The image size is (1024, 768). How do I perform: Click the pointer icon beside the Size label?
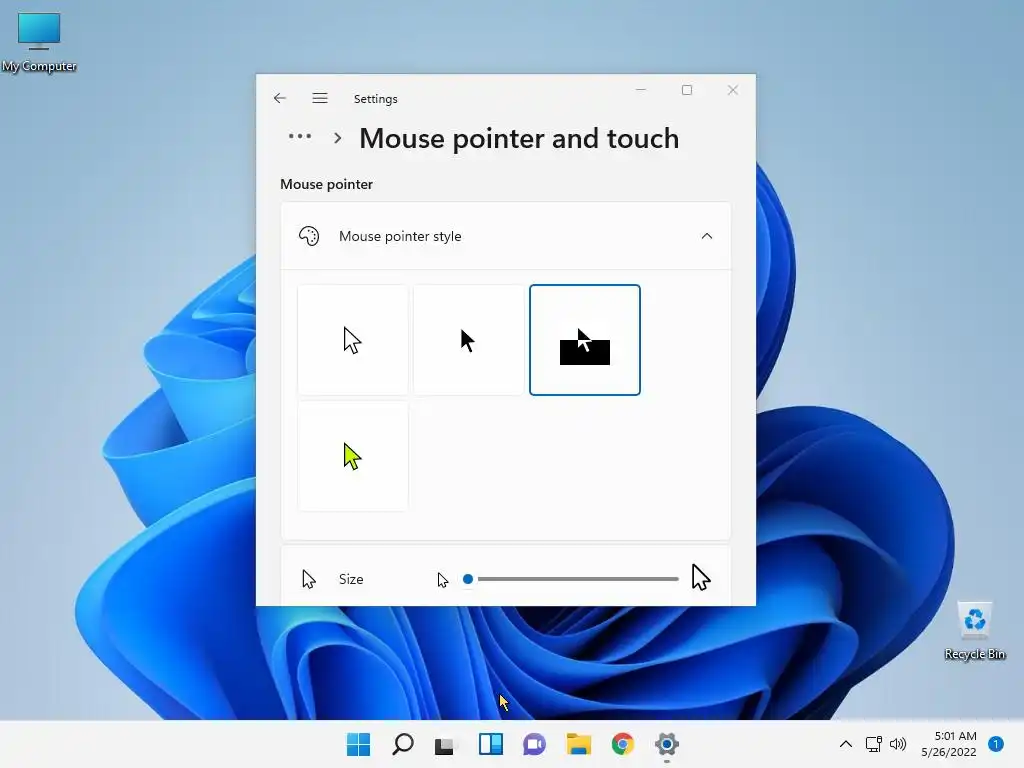(309, 579)
